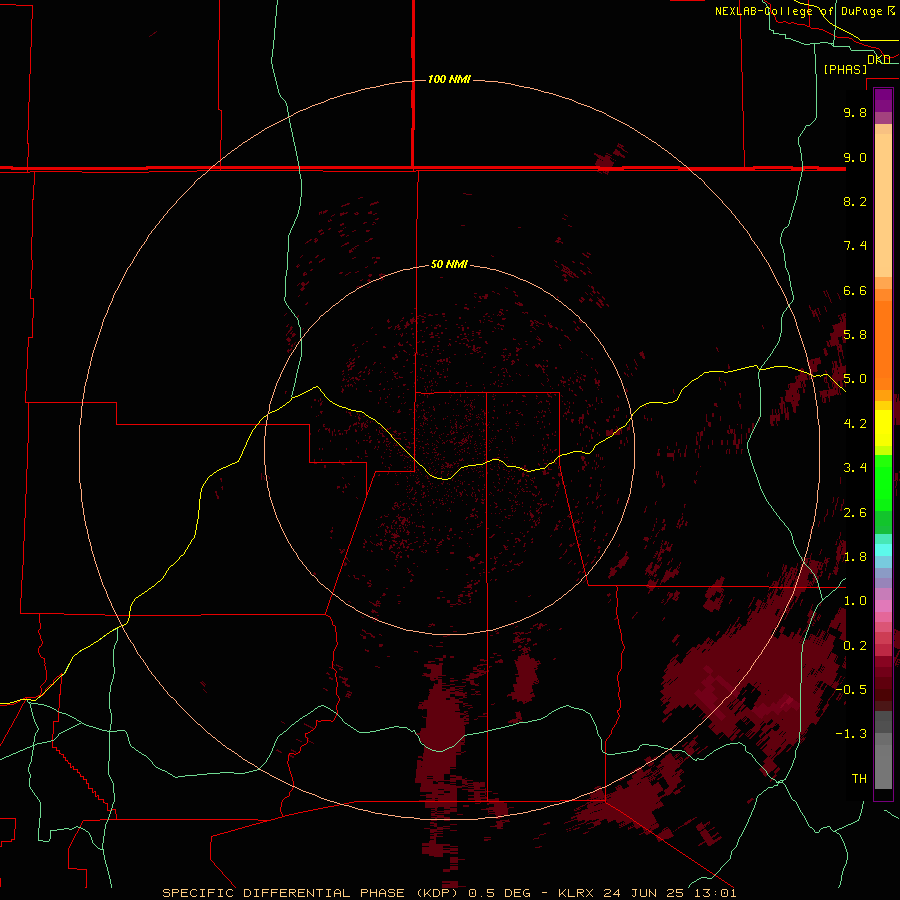Click the 100 NMI range ring label

coord(449,79)
